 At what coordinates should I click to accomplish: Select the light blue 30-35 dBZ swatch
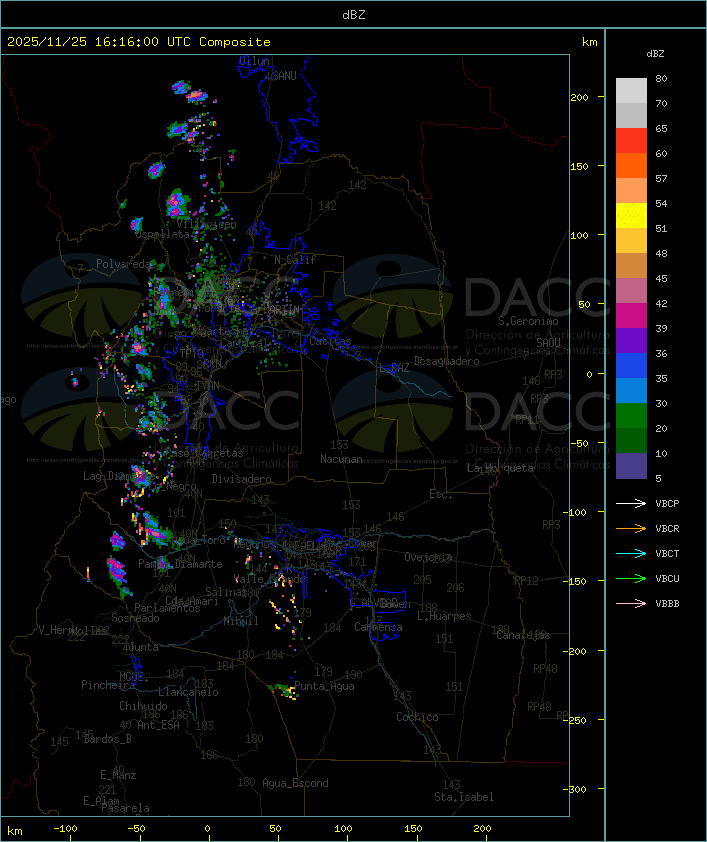coord(631,390)
